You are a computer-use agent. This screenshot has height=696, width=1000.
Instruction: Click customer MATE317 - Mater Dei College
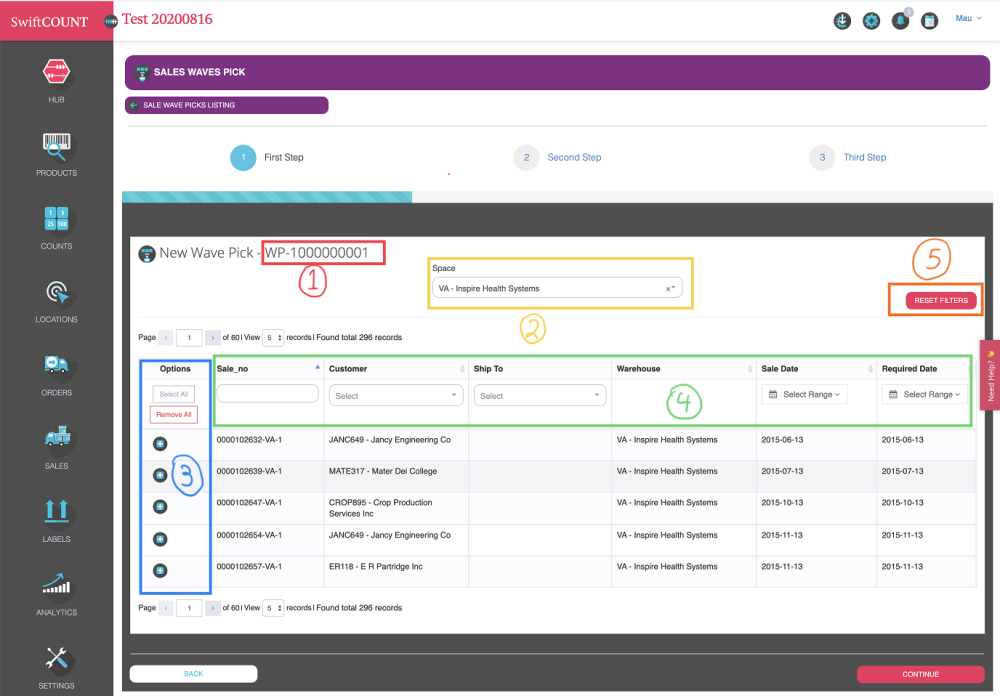(x=383, y=471)
